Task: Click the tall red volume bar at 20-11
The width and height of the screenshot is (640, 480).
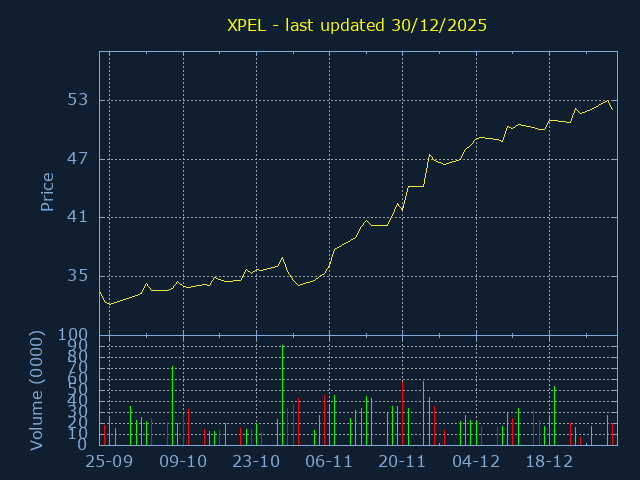Action: 402,413
